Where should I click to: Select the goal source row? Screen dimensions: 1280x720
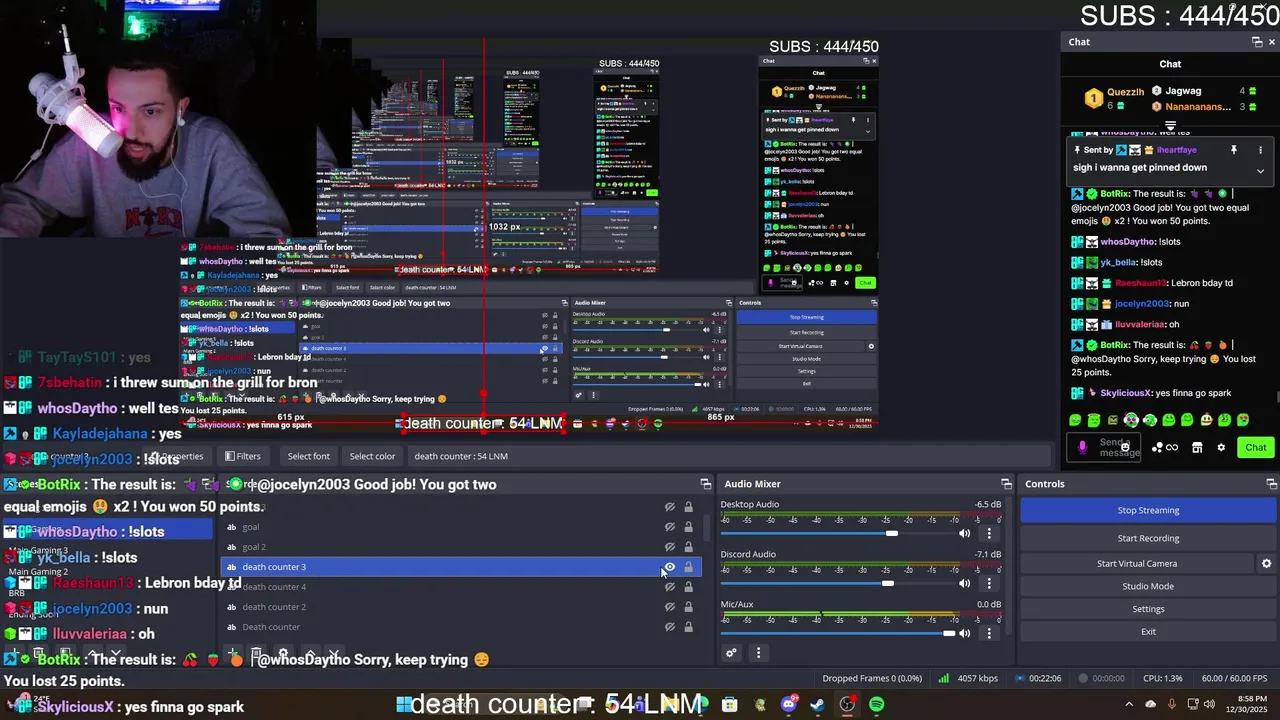460,527
